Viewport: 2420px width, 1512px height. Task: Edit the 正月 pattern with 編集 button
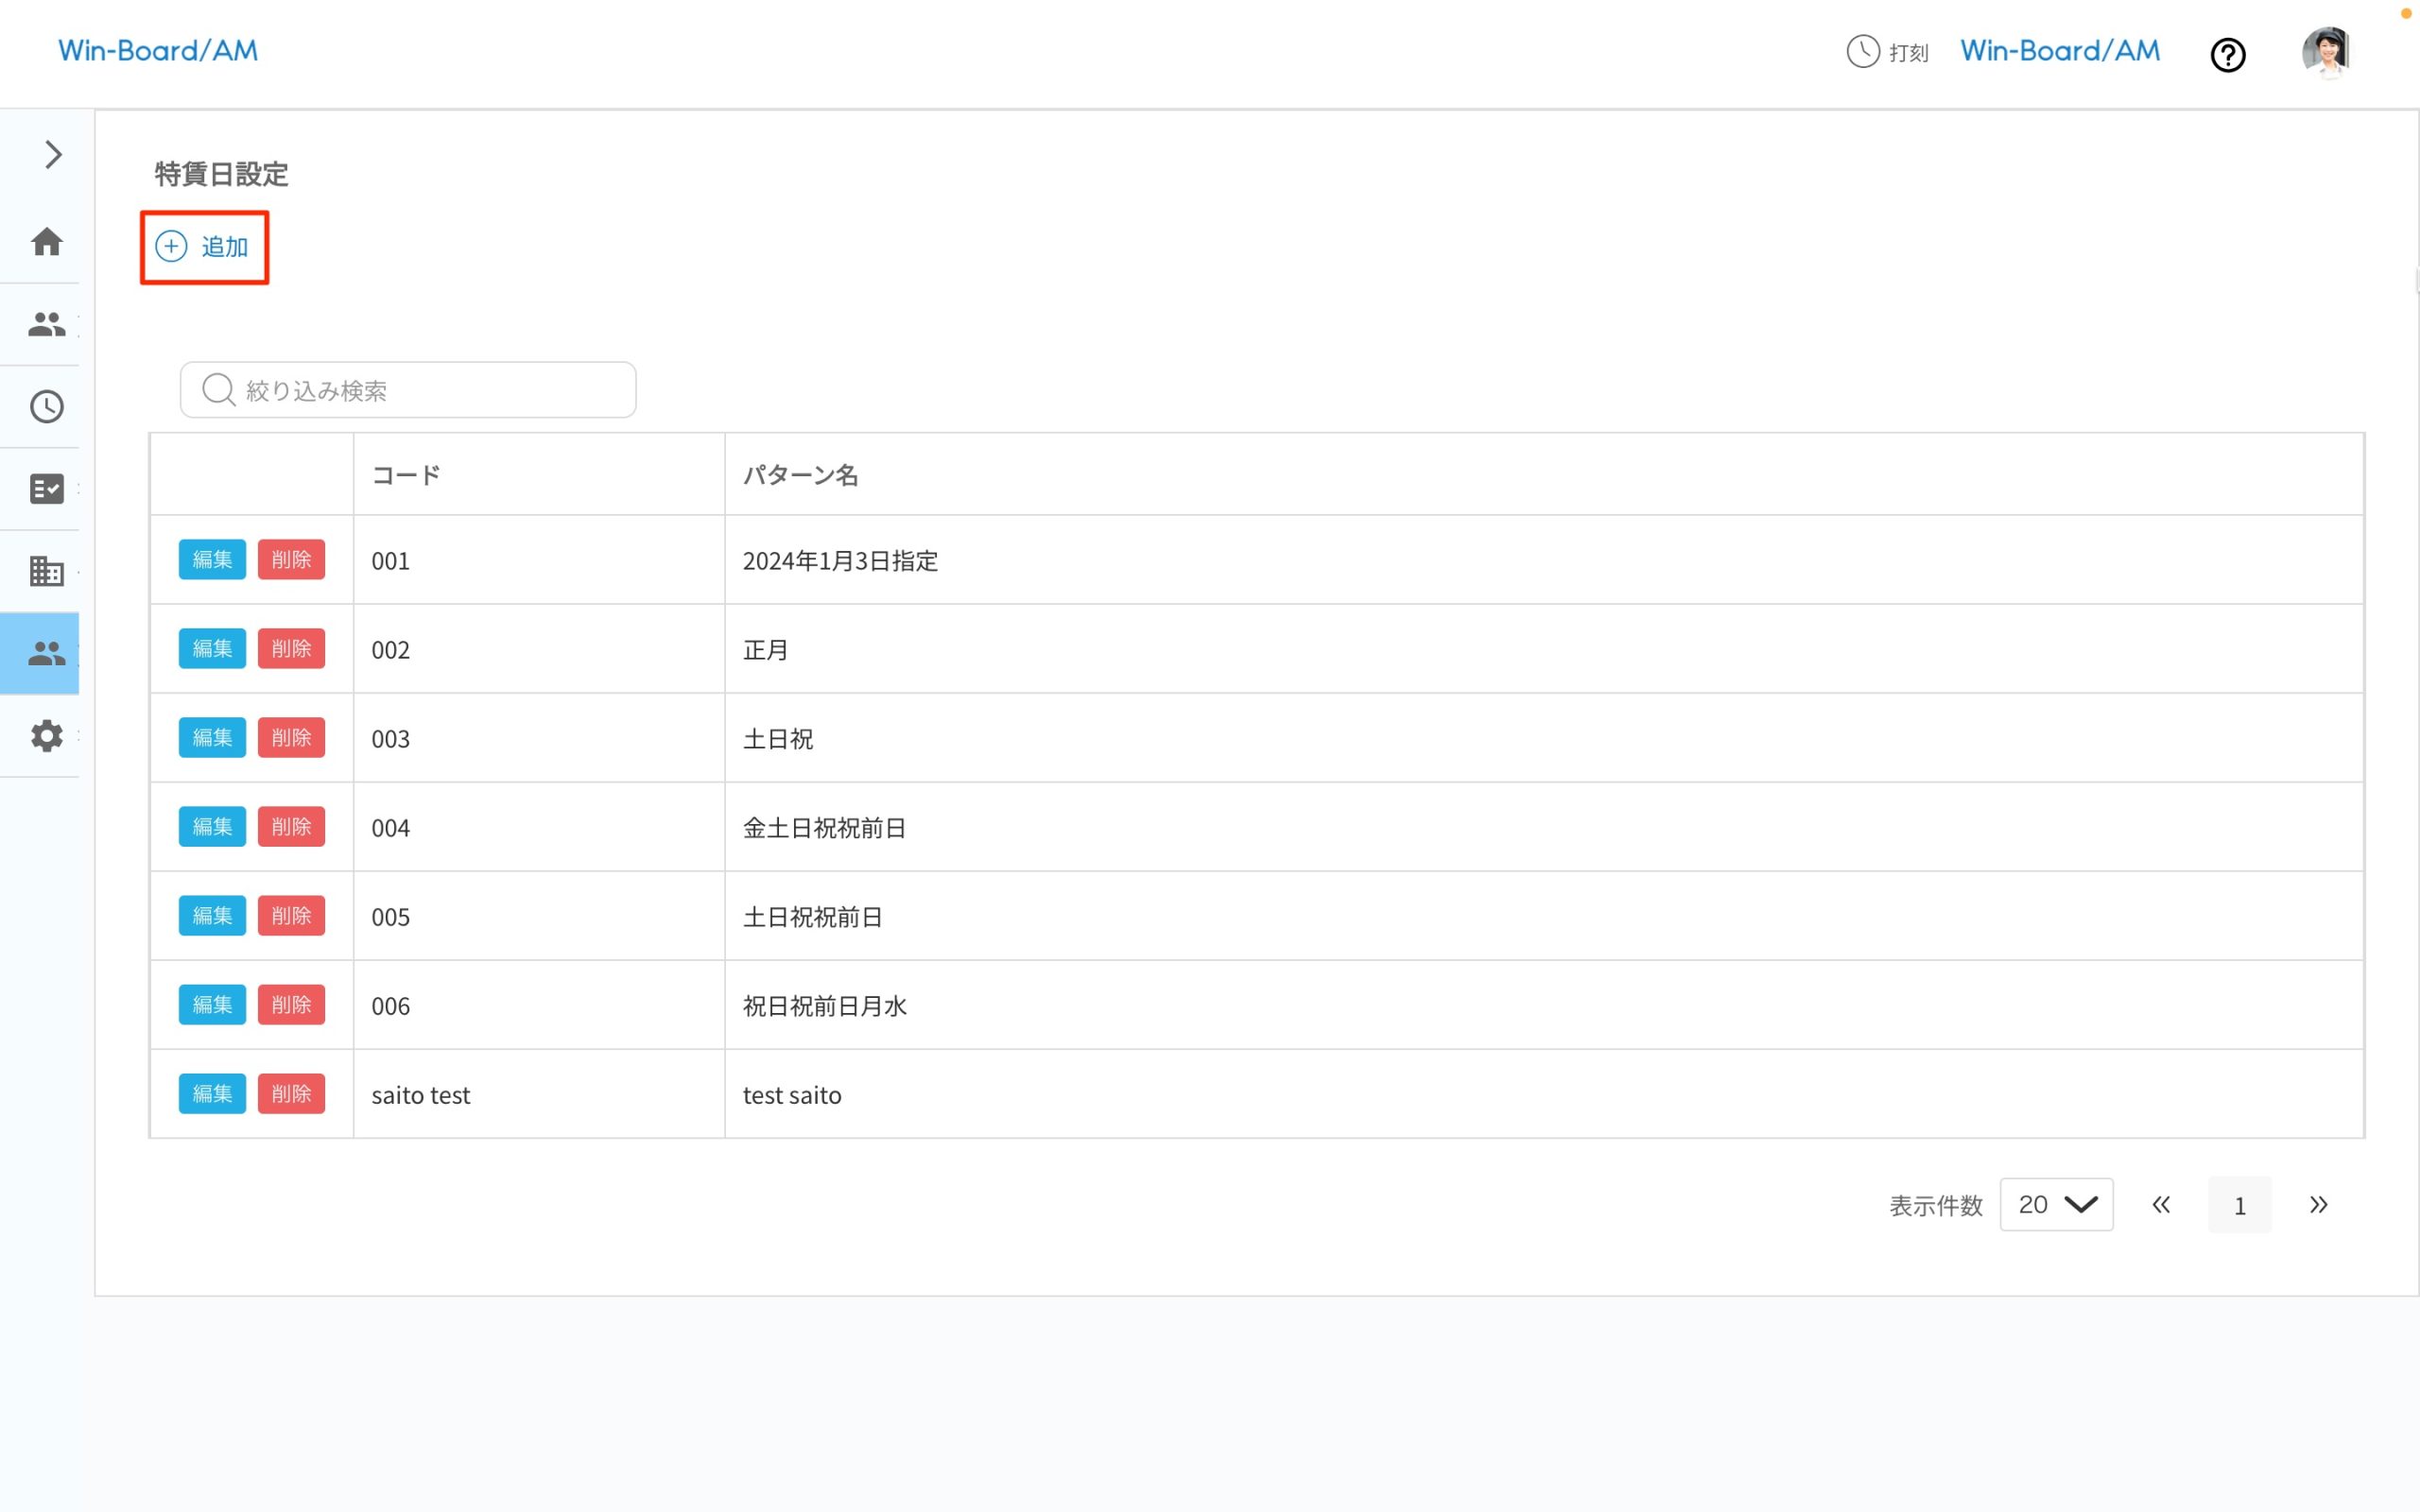[211, 648]
